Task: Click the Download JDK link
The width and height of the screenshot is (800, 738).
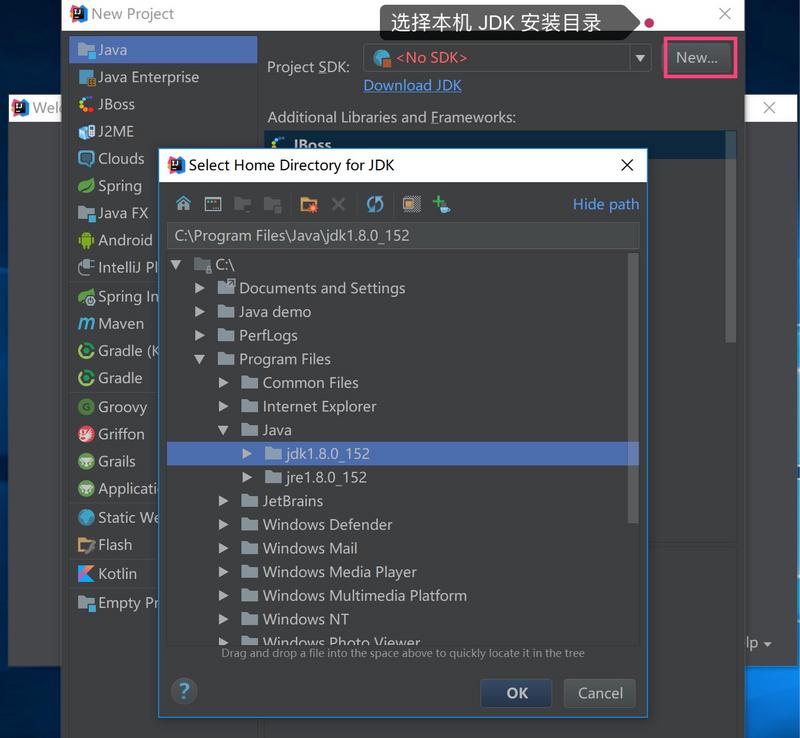Action: point(412,85)
